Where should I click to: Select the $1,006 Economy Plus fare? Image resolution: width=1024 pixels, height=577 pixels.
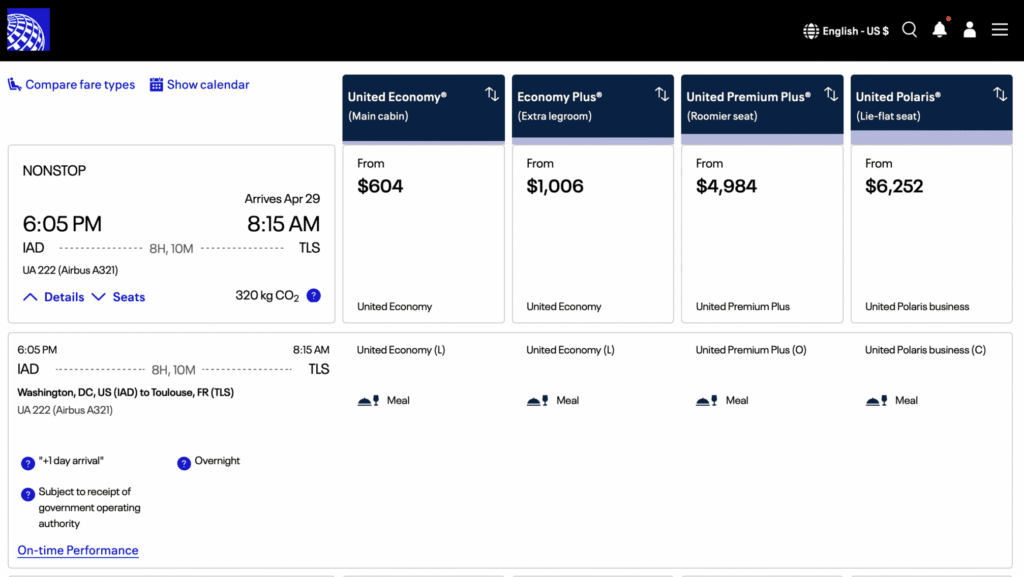pos(592,234)
